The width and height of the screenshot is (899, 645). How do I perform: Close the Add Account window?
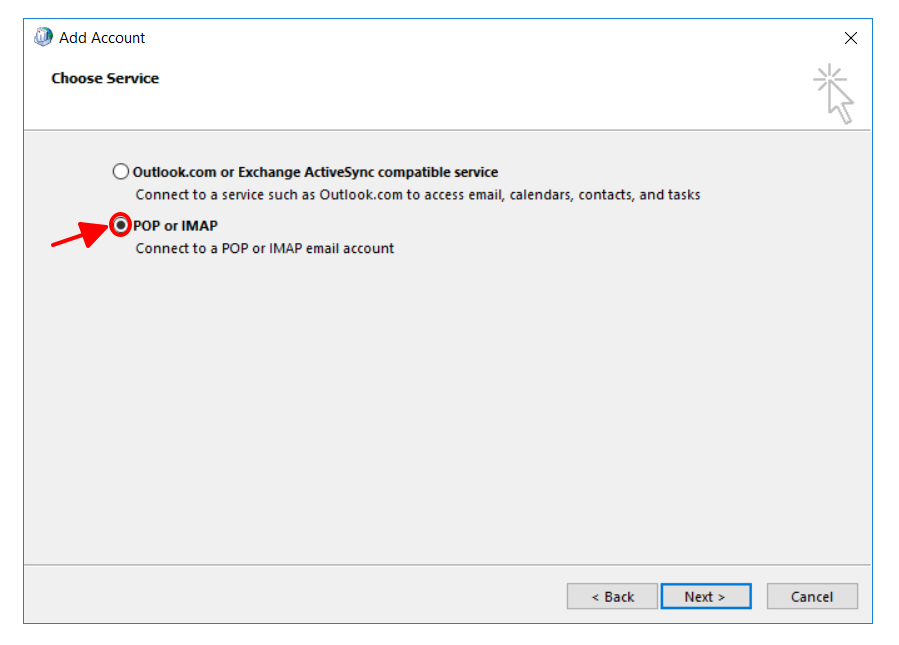(851, 38)
